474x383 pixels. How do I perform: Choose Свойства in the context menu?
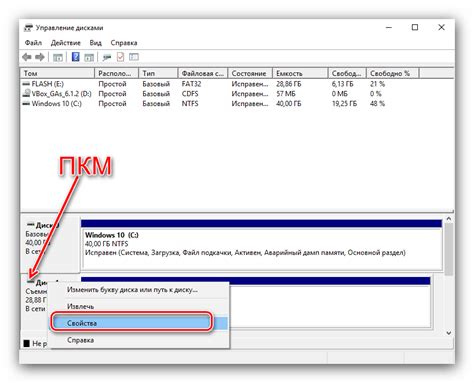(139, 323)
